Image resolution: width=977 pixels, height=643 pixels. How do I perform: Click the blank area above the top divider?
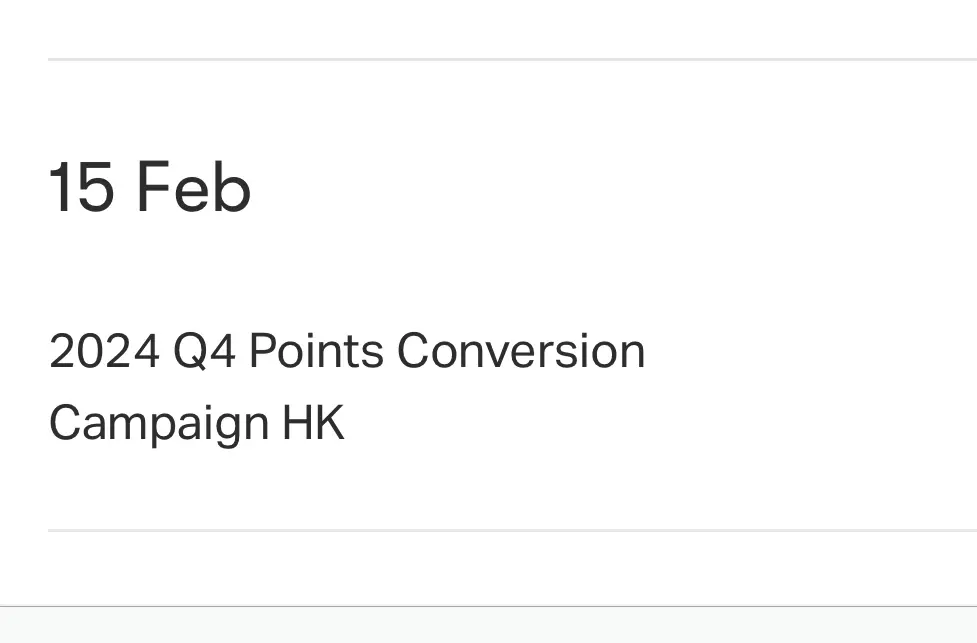point(488,28)
